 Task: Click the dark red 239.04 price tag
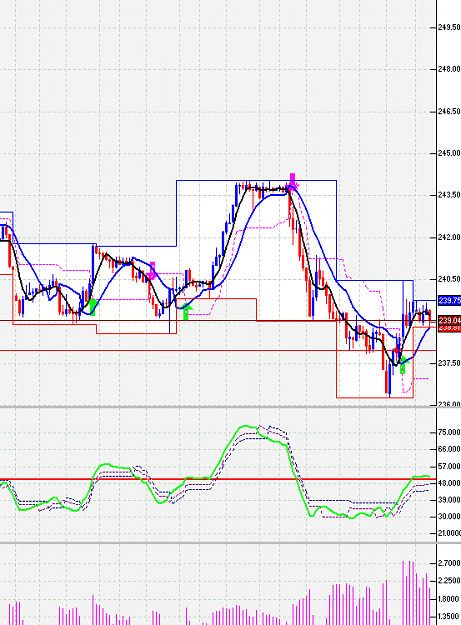[x=449, y=320]
